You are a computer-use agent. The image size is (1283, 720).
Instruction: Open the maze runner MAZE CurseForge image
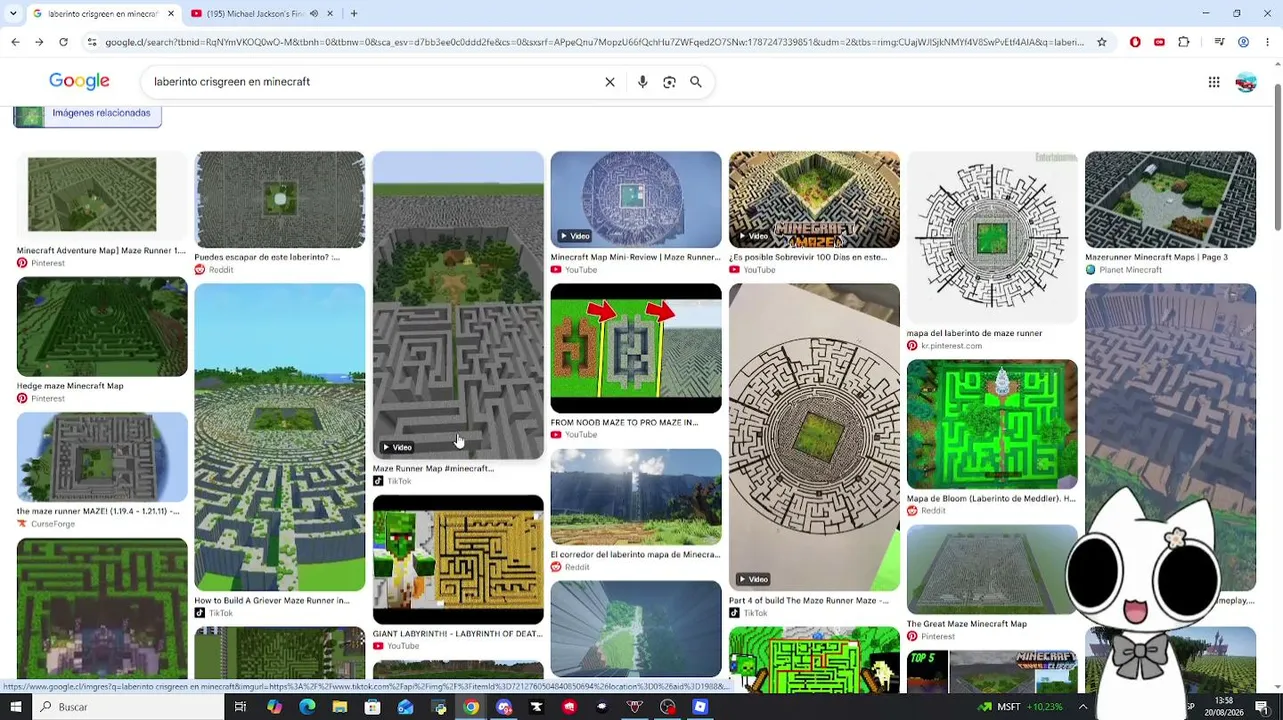click(102, 457)
